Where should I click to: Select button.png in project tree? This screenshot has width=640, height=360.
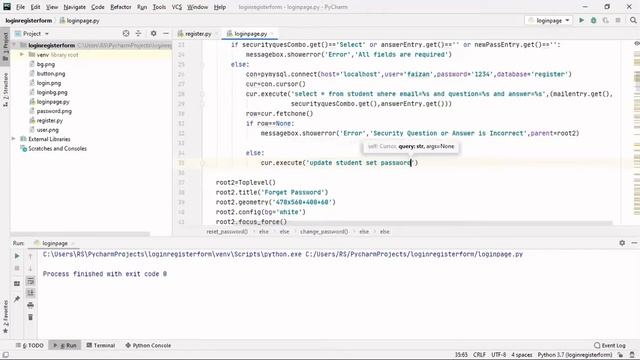[51, 73]
